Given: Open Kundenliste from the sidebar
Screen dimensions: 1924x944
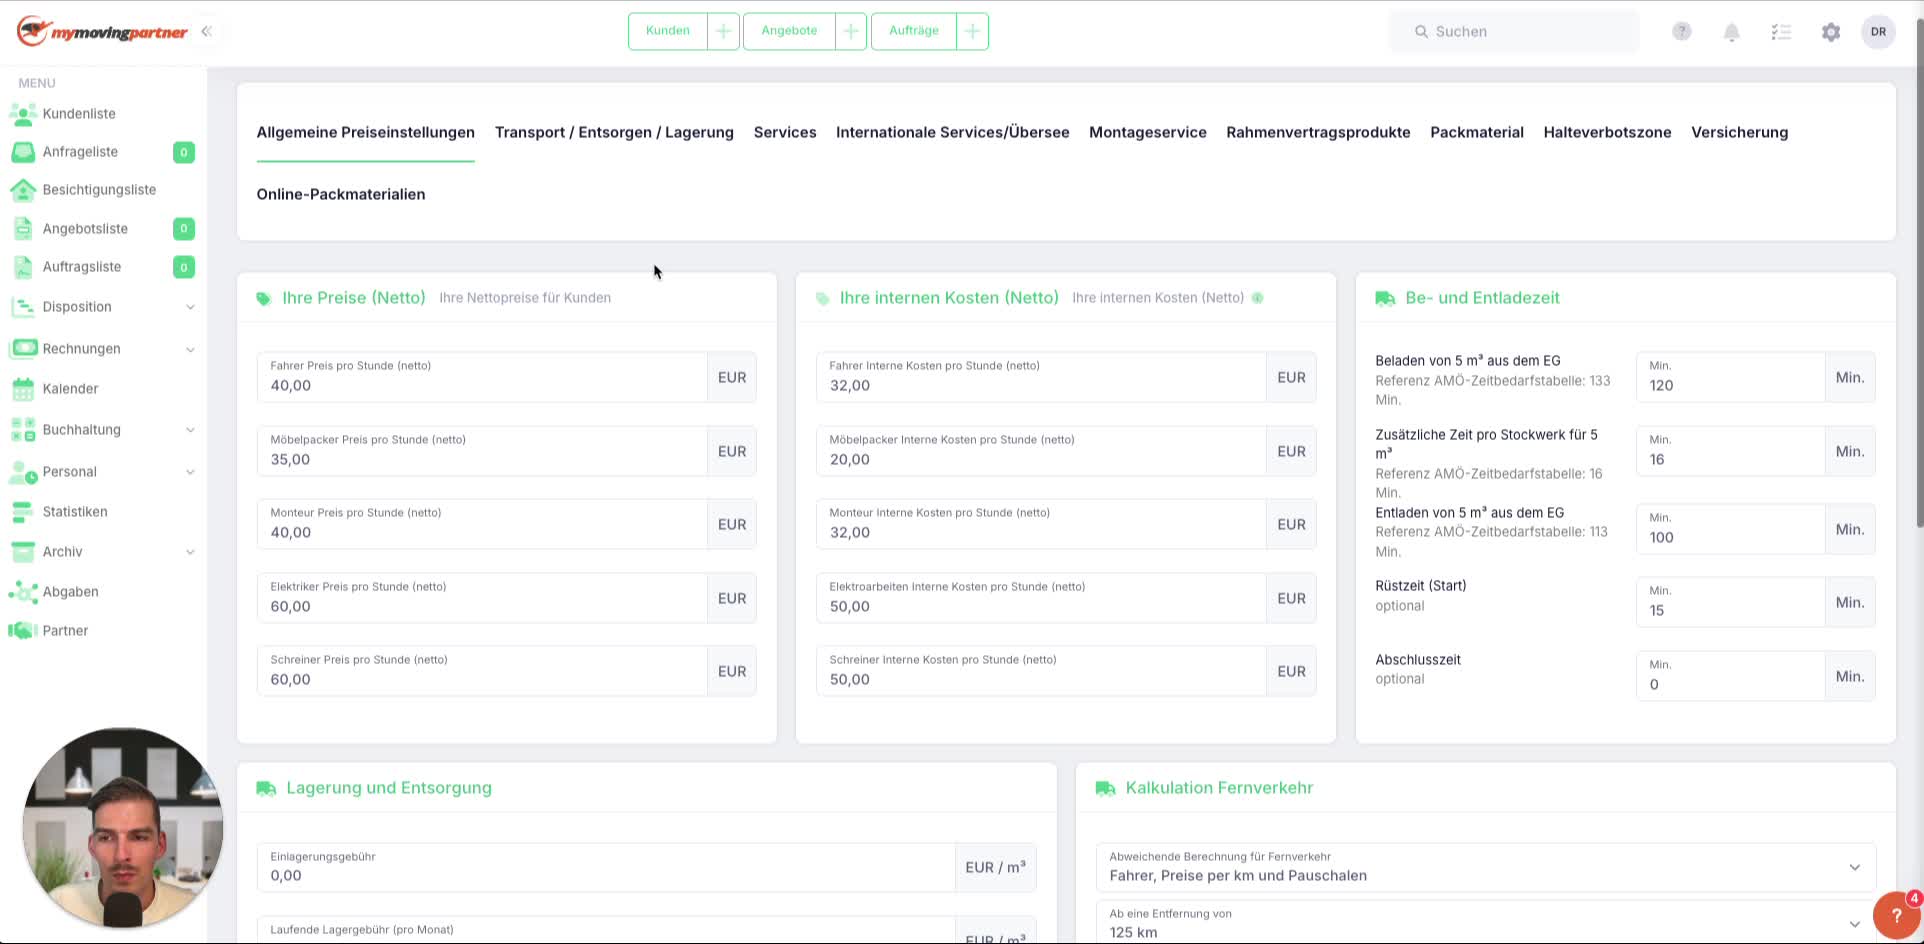Looking at the screenshot, I should [x=79, y=114].
